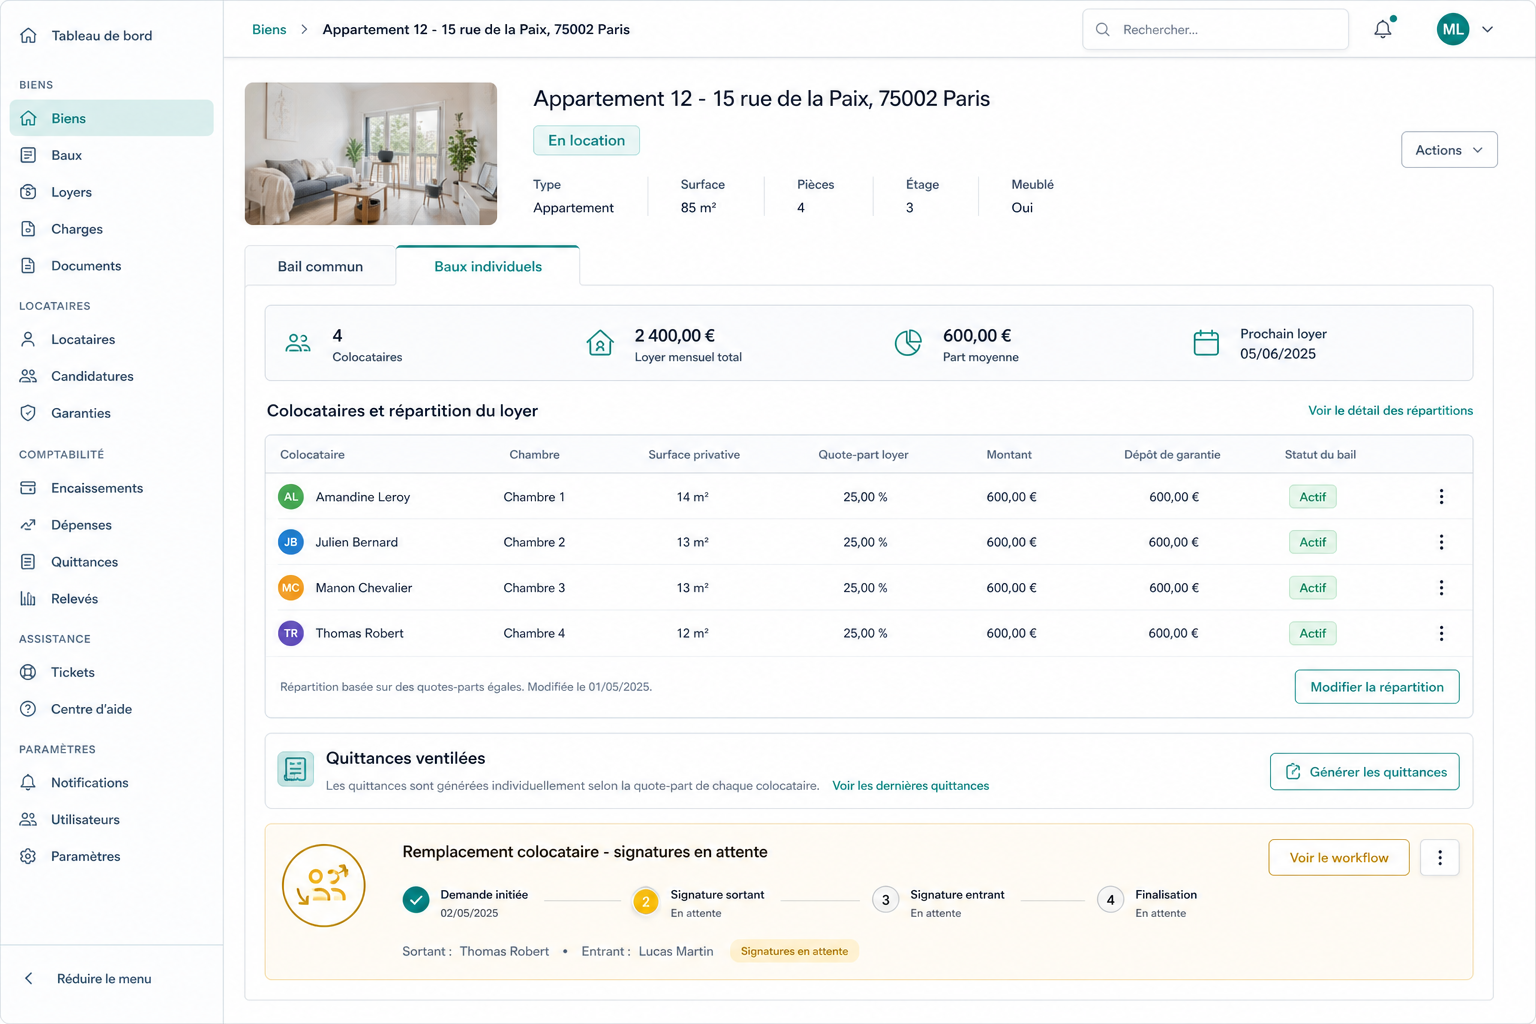Image resolution: width=1536 pixels, height=1024 pixels.
Task: Click the Candidatures people icon
Action: [28, 376]
